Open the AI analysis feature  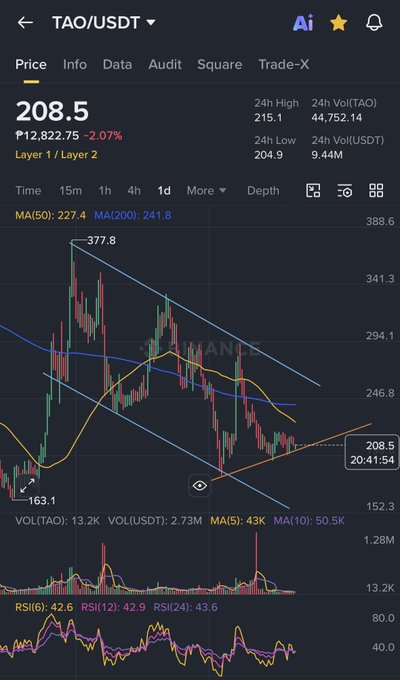(x=303, y=23)
